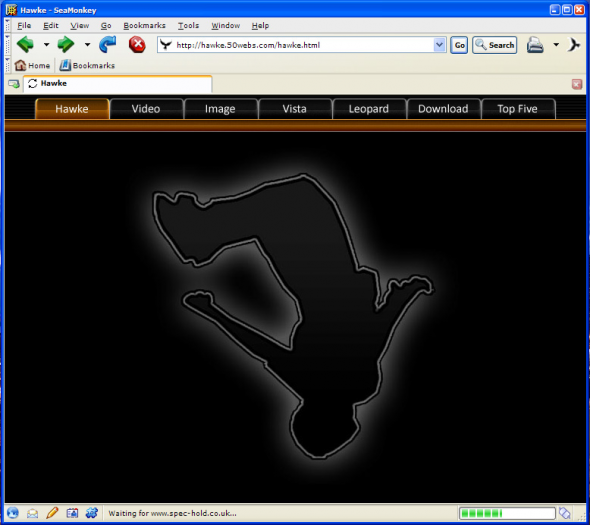The height and width of the screenshot is (525, 590).
Task: Click the Search button
Action: (x=494, y=45)
